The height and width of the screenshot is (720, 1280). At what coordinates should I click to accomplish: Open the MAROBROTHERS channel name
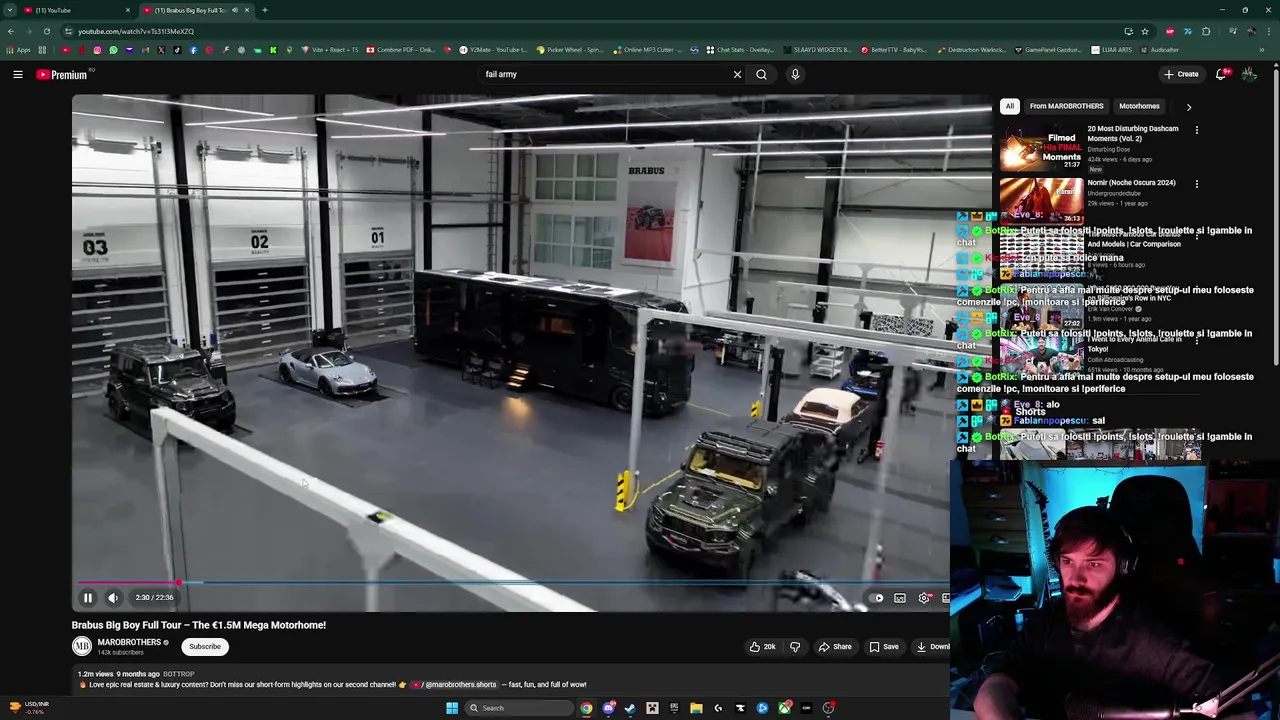point(129,642)
